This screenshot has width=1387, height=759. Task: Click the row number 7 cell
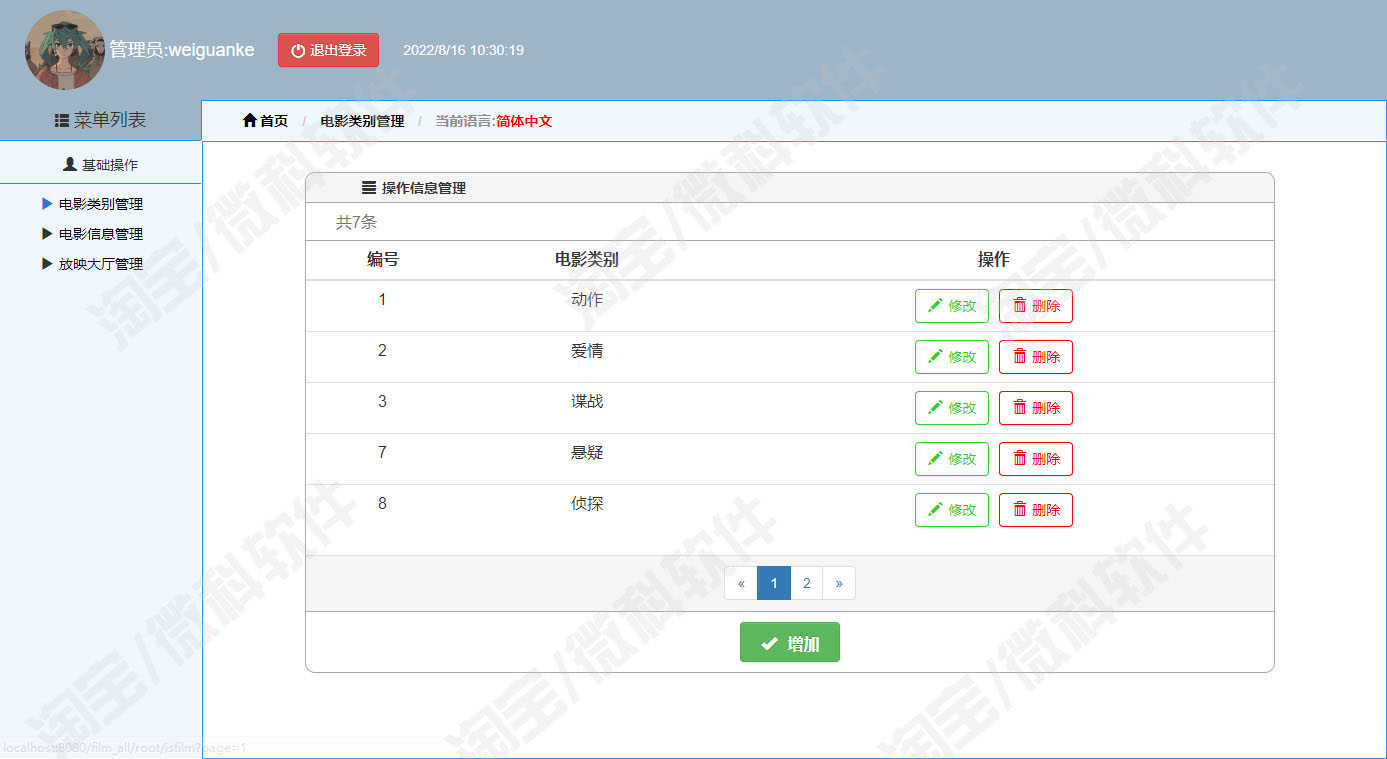(x=382, y=453)
